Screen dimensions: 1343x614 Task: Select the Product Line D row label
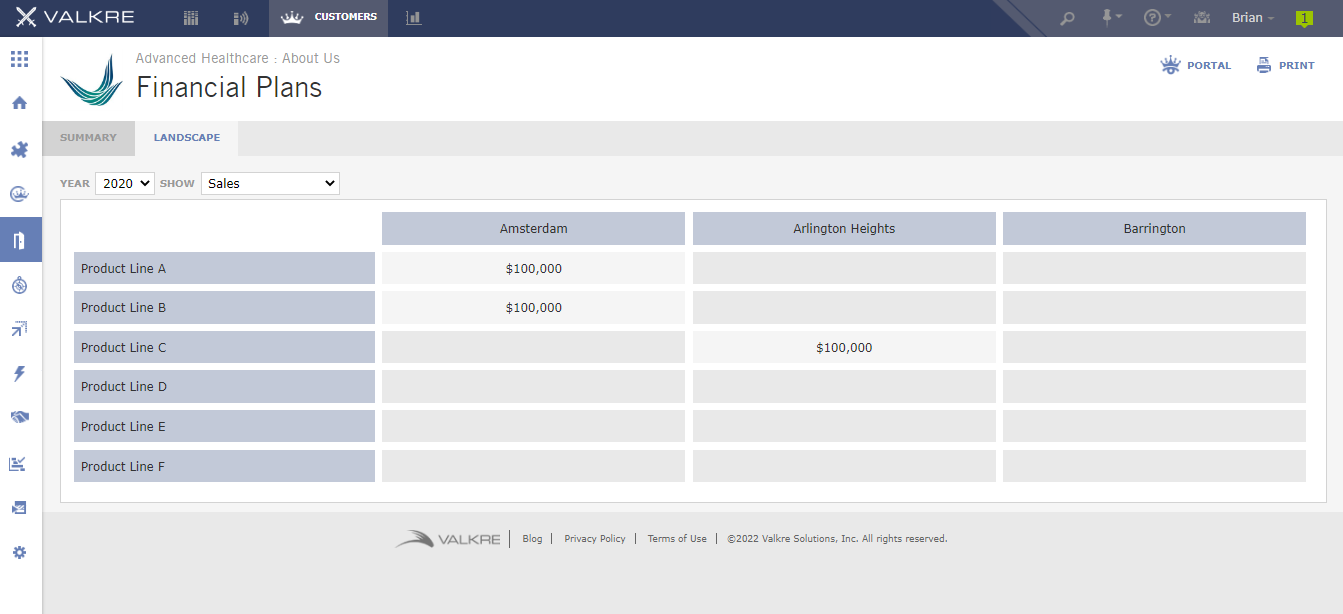point(224,386)
